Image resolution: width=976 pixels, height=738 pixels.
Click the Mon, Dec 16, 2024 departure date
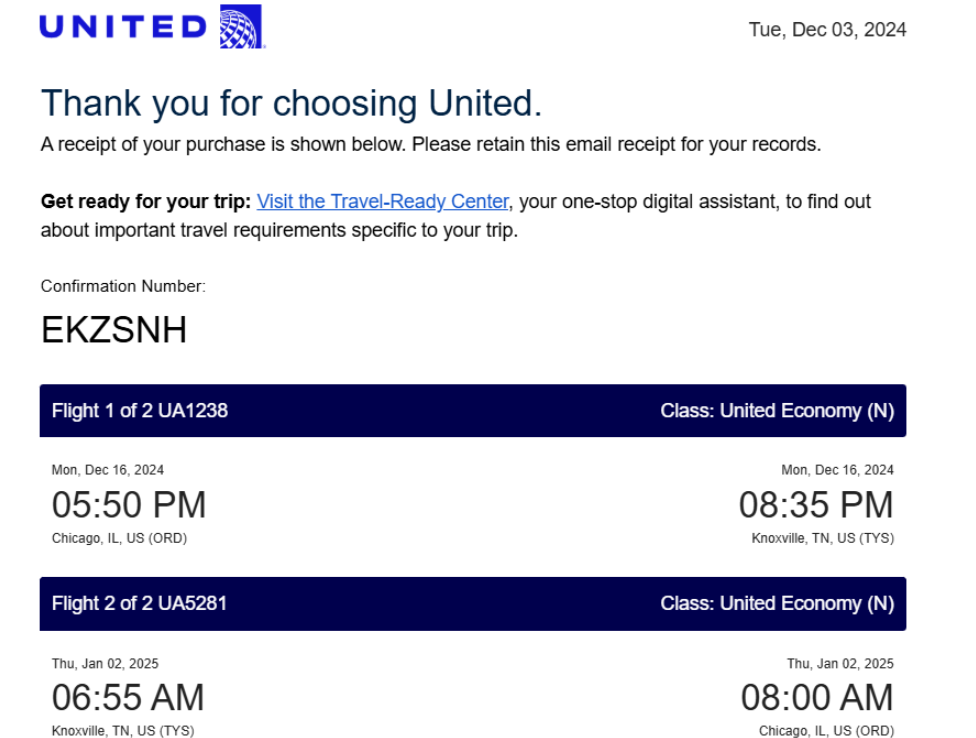(108, 470)
